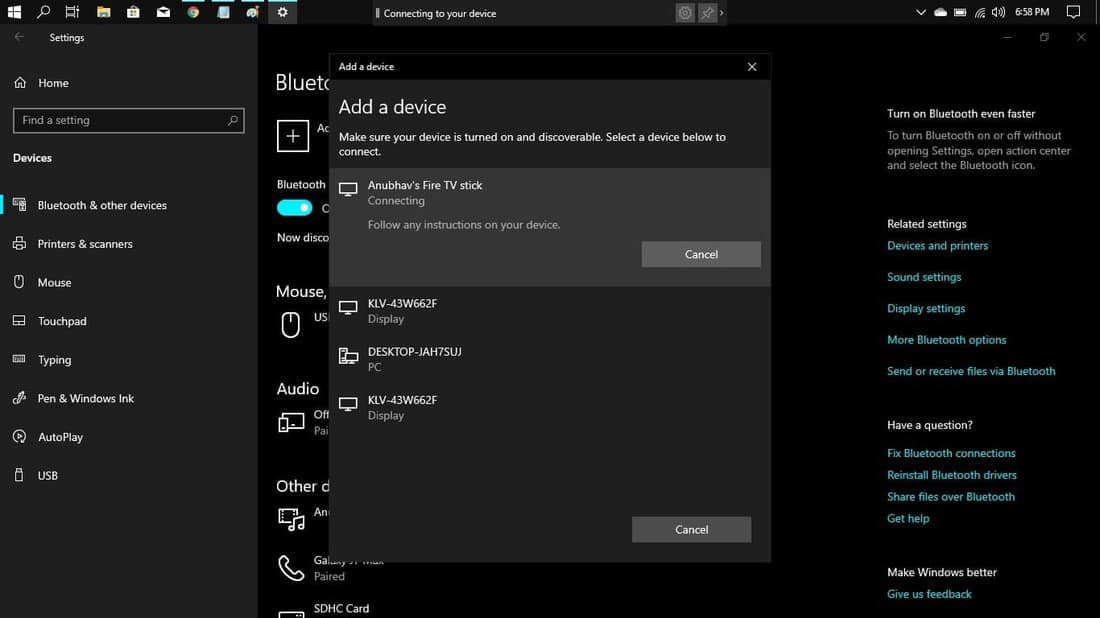Open Mail app from the taskbar
Viewport: 1100px width, 618px height.
[163, 12]
